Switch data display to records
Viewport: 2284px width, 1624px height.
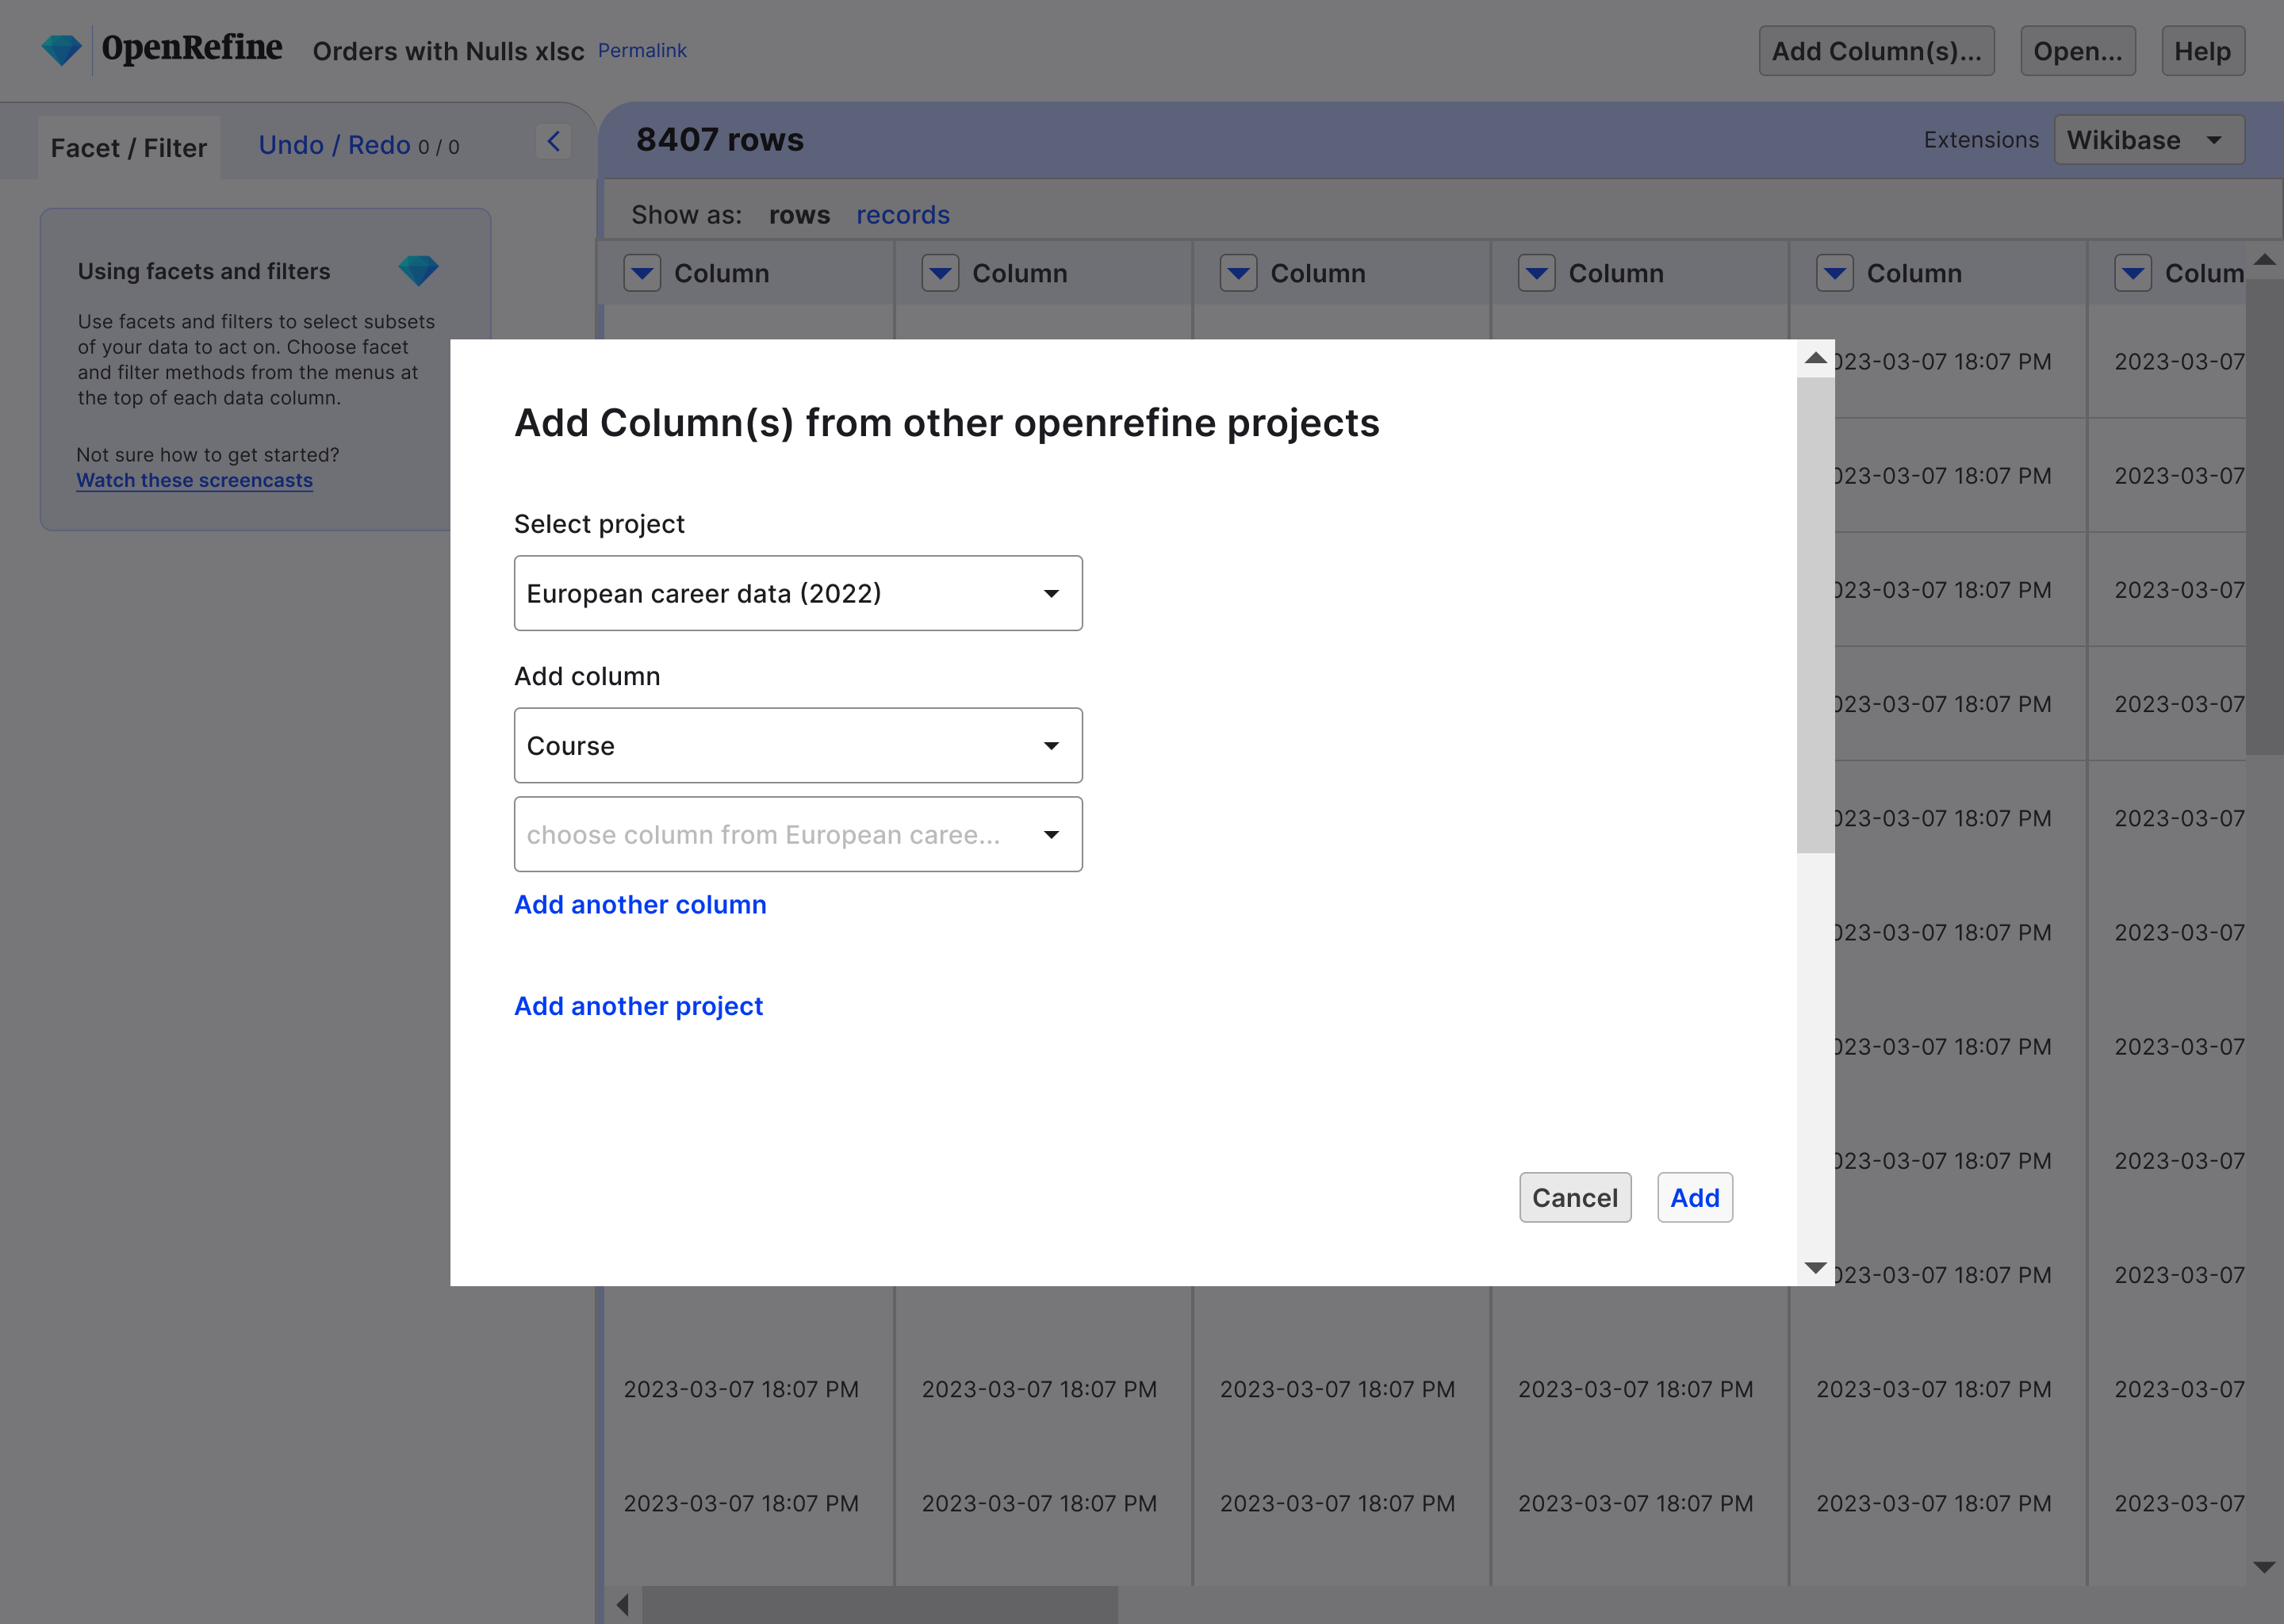pyautogui.click(x=902, y=214)
